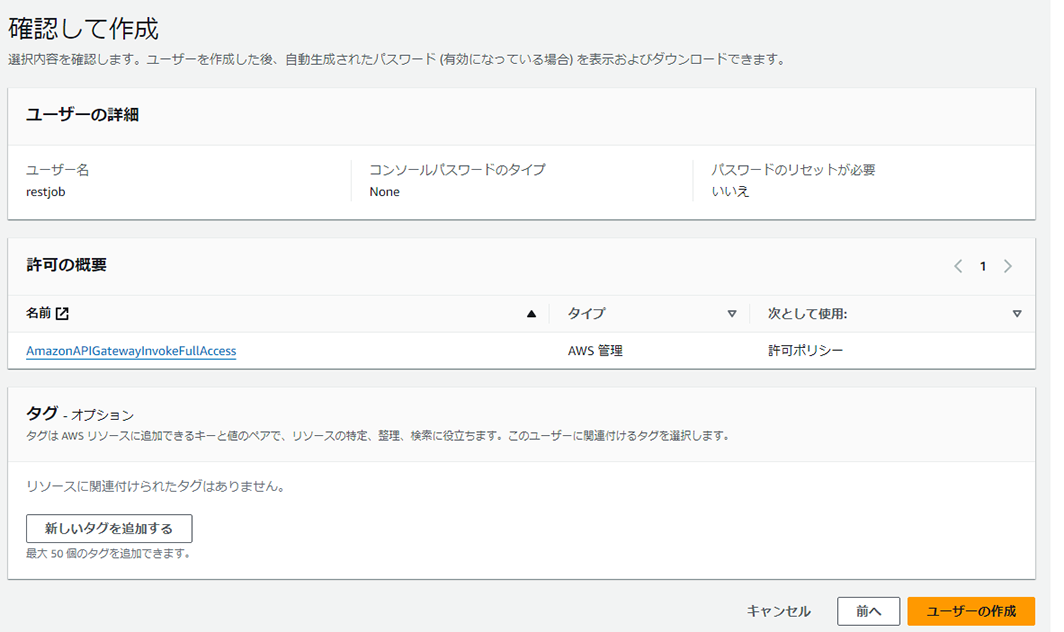Select the restjob user name value
The height and width of the screenshot is (632, 1064).
point(45,191)
